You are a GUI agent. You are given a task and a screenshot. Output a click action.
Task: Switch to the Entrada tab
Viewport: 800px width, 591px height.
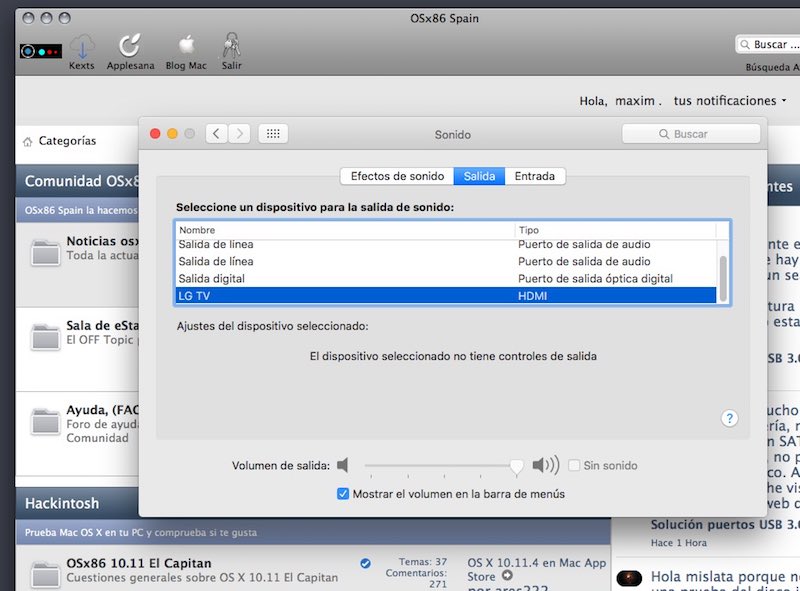pos(535,176)
